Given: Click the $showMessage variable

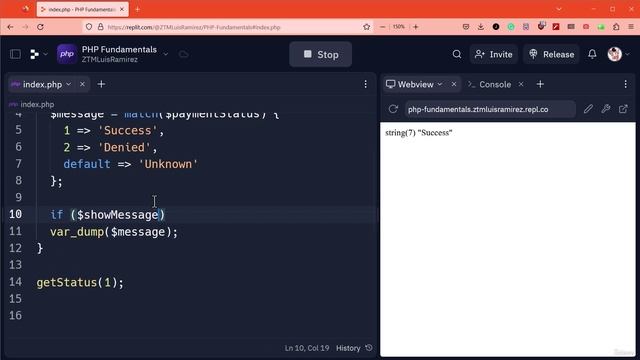Looking at the screenshot, I should [118, 215].
